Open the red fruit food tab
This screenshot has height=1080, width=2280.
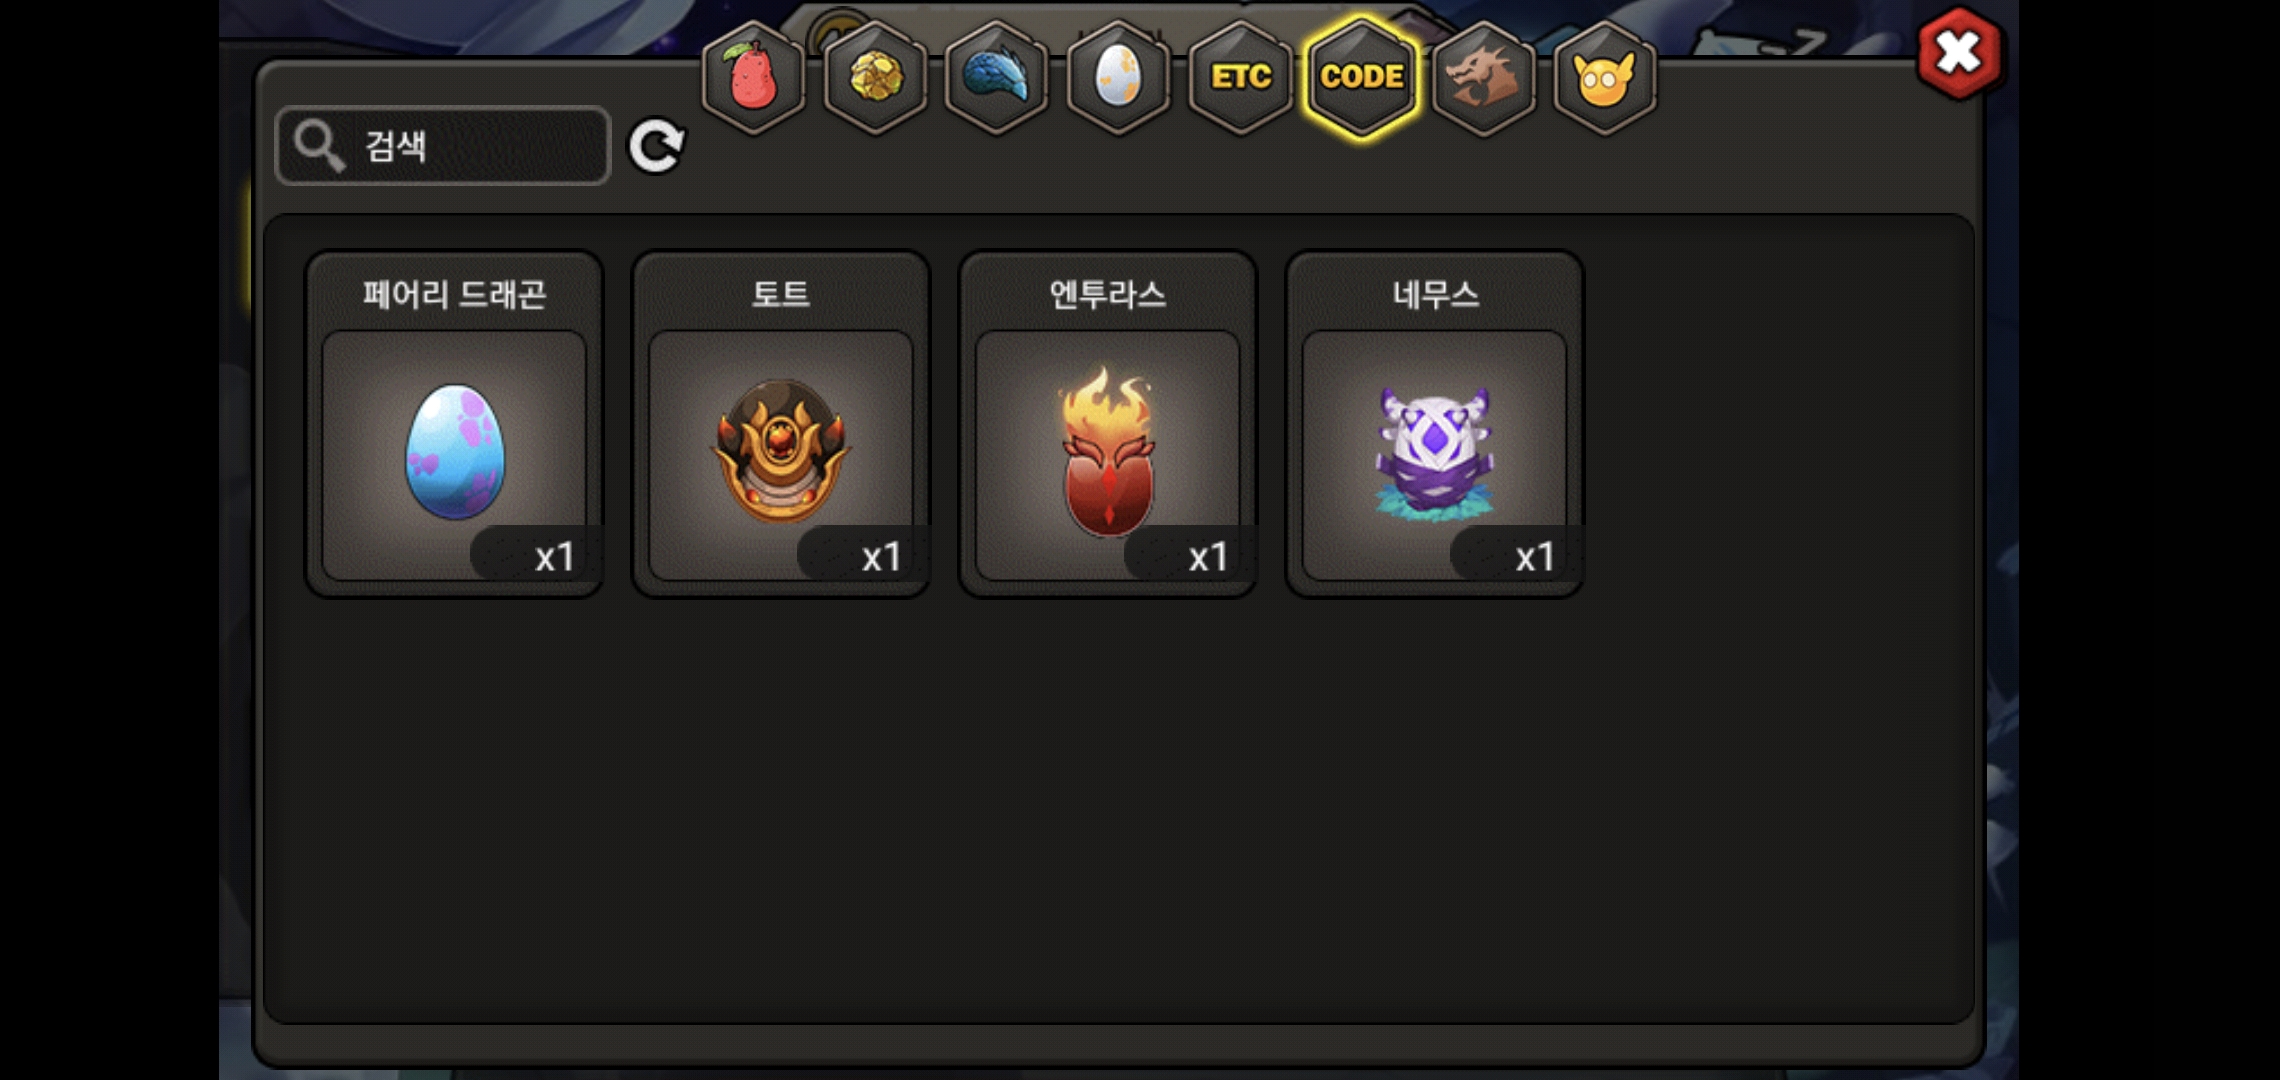[x=753, y=77]
